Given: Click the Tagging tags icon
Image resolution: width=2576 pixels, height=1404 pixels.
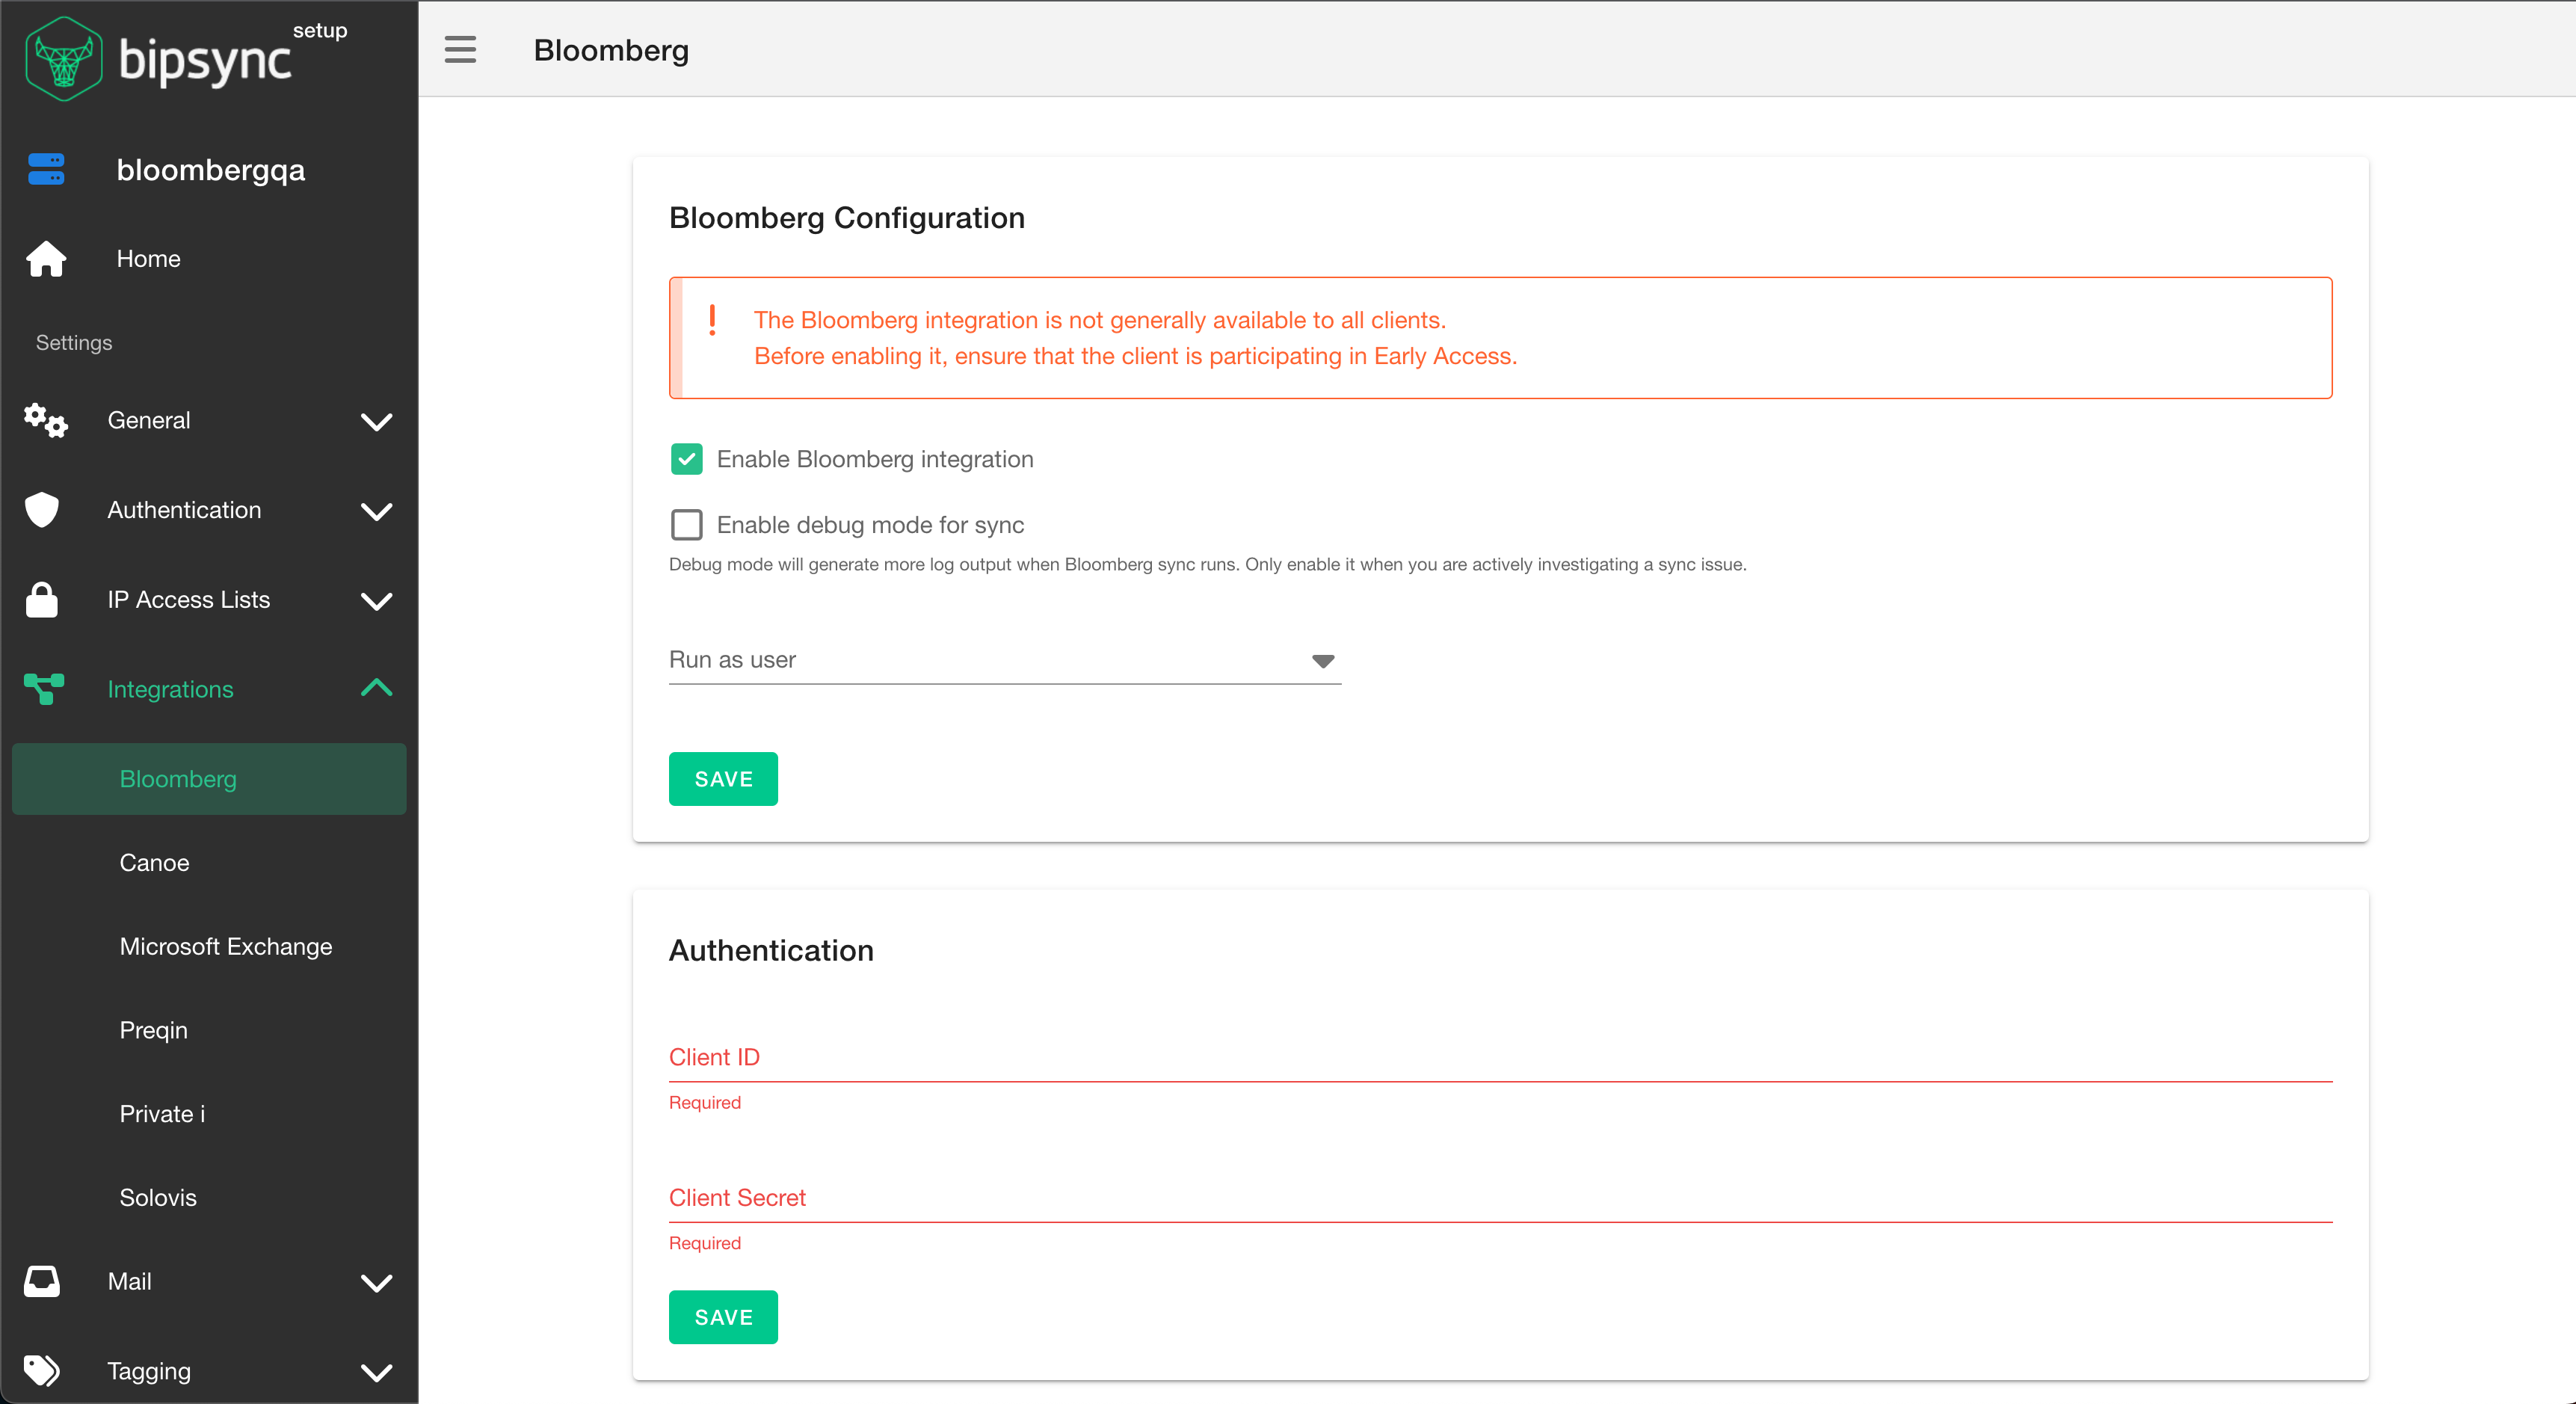Looking at the screenshot, I should (x=42, y=1370).
